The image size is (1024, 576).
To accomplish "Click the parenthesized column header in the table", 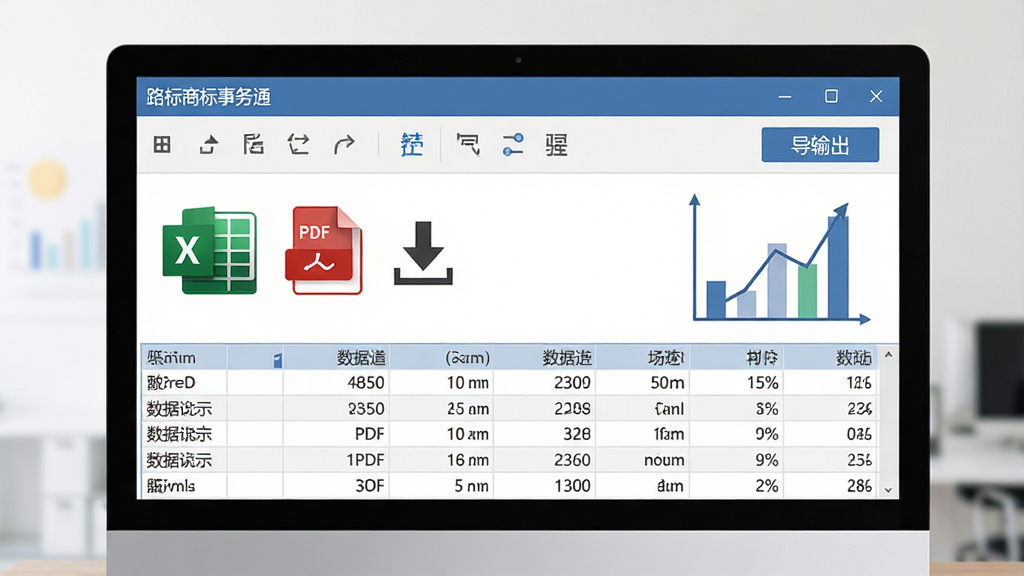I will coord(441,358).
